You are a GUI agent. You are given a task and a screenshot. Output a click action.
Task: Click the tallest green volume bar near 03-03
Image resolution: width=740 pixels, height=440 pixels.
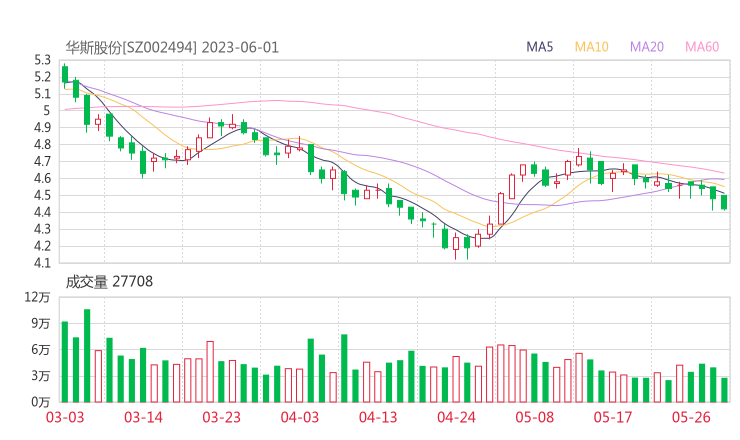coord(87,355)
